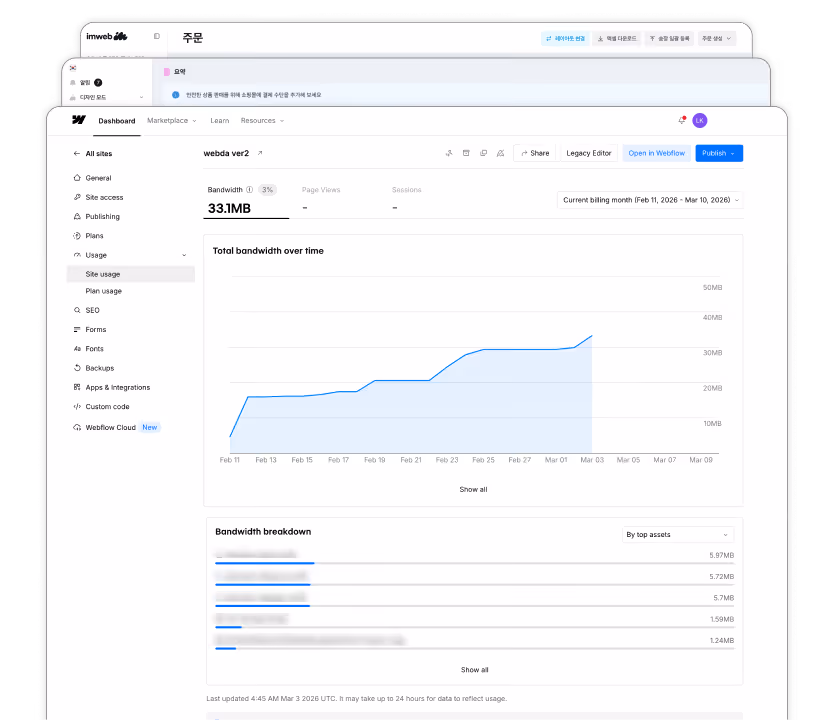Viewport: 834px width, 720px height.
Task: Click the Bandwidth info icon
Action: (249, 190)
